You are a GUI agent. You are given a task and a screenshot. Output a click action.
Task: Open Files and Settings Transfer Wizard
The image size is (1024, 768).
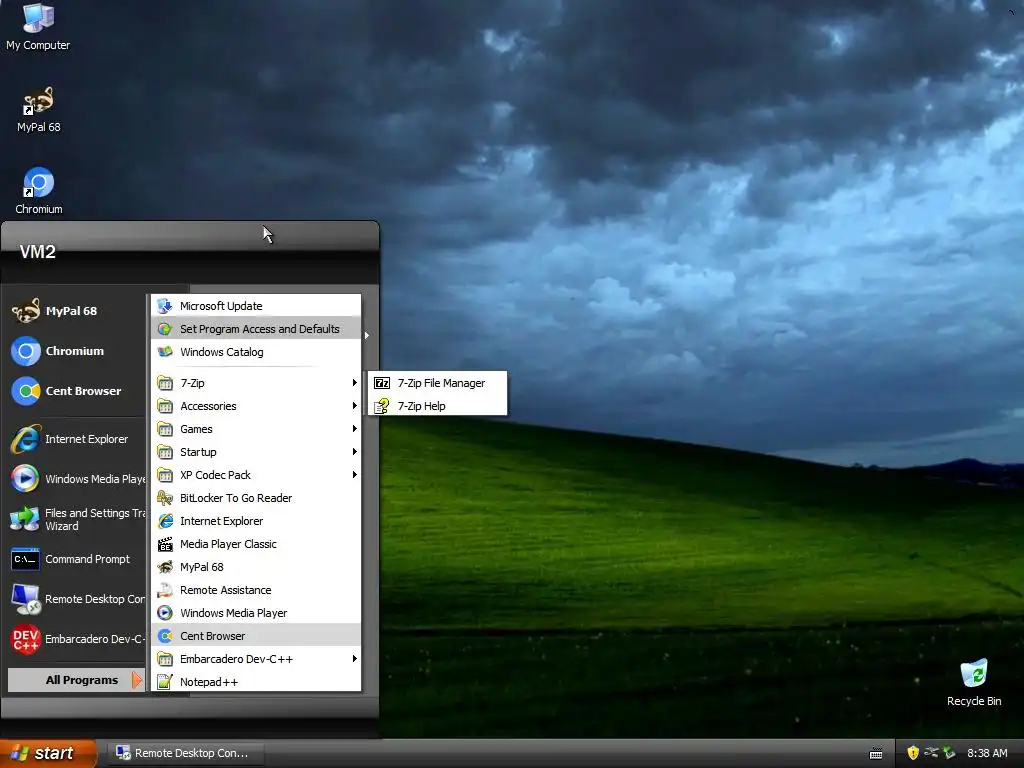[x=76, y=519]
